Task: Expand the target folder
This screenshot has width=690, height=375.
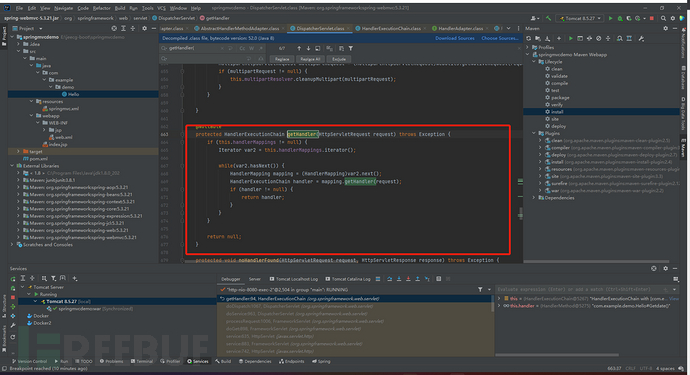Action: pos(18,151)
